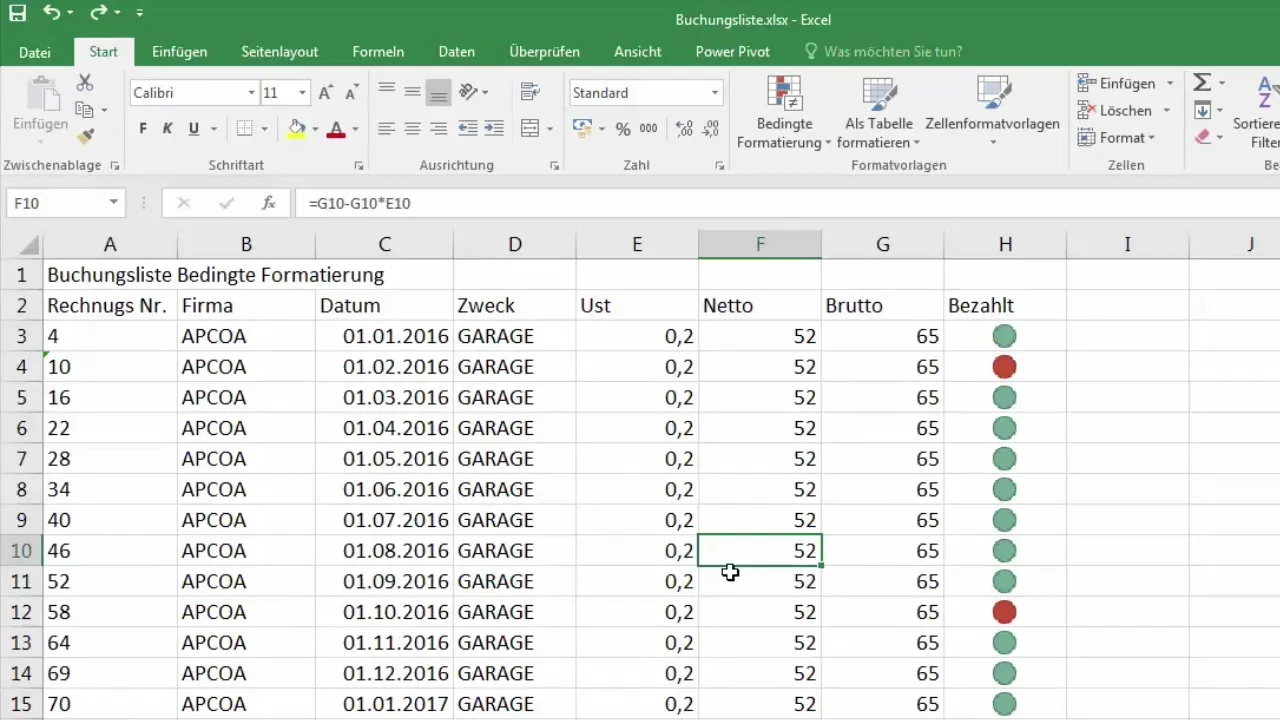Click the Einfügen cells button
1280x720 pixels.
pyautogui.click(x=1116, y=83)
